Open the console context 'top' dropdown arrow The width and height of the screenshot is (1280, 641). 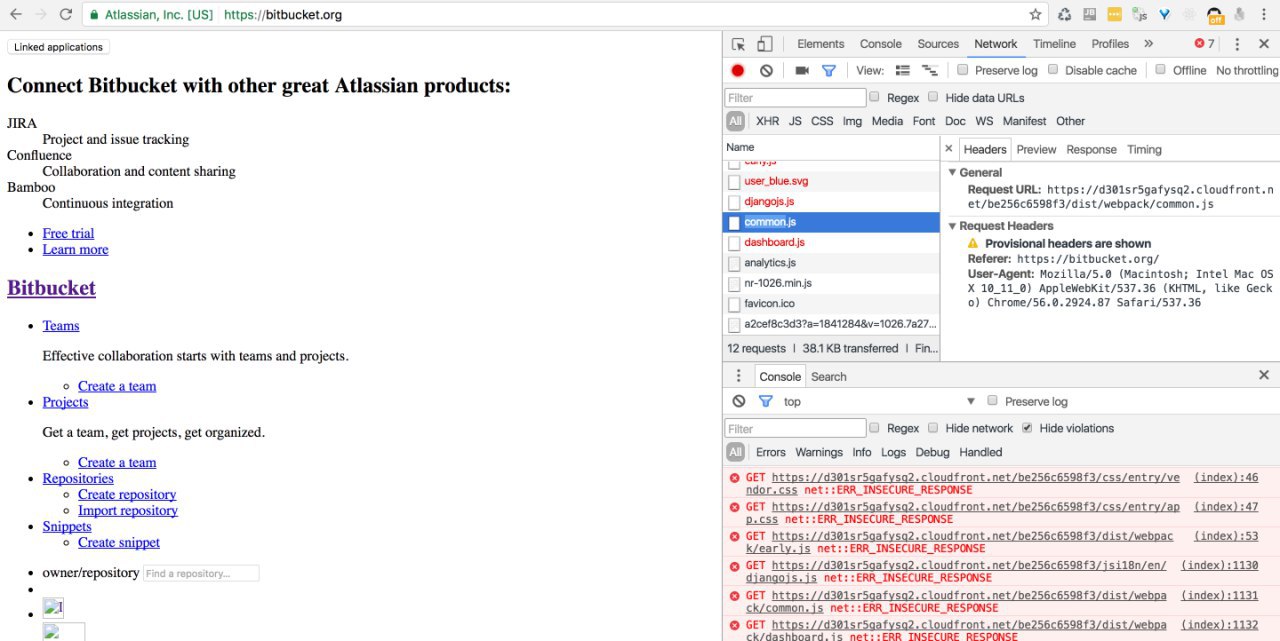[970, 401]
